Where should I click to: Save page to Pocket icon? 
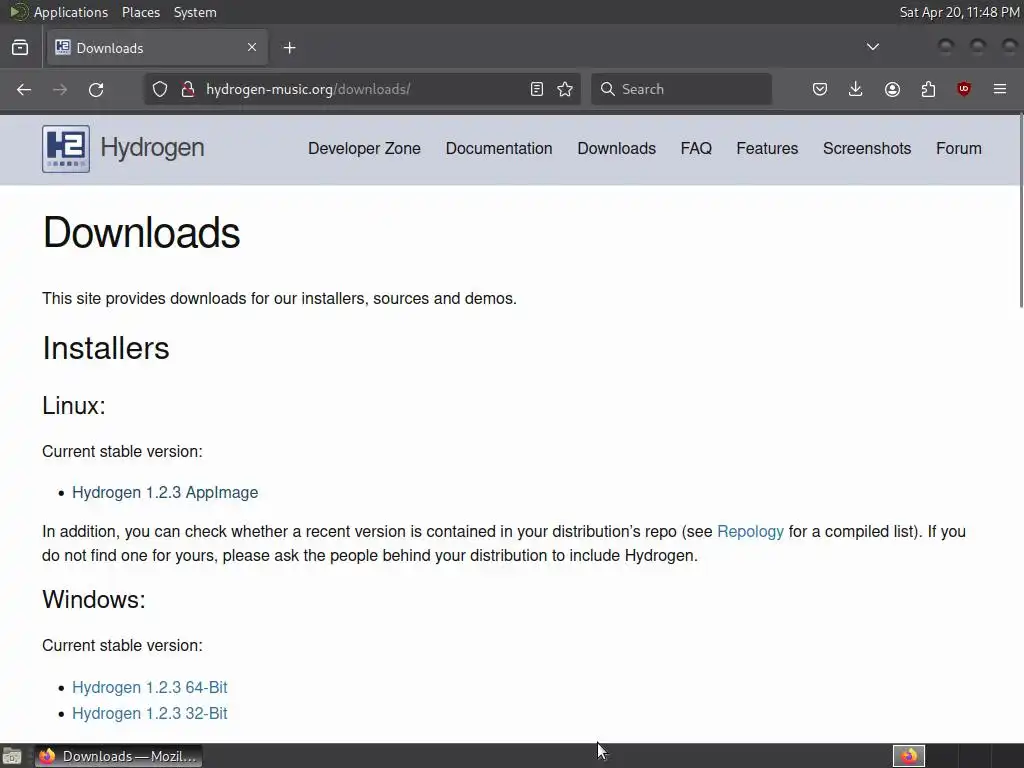[x=820, y=89]
